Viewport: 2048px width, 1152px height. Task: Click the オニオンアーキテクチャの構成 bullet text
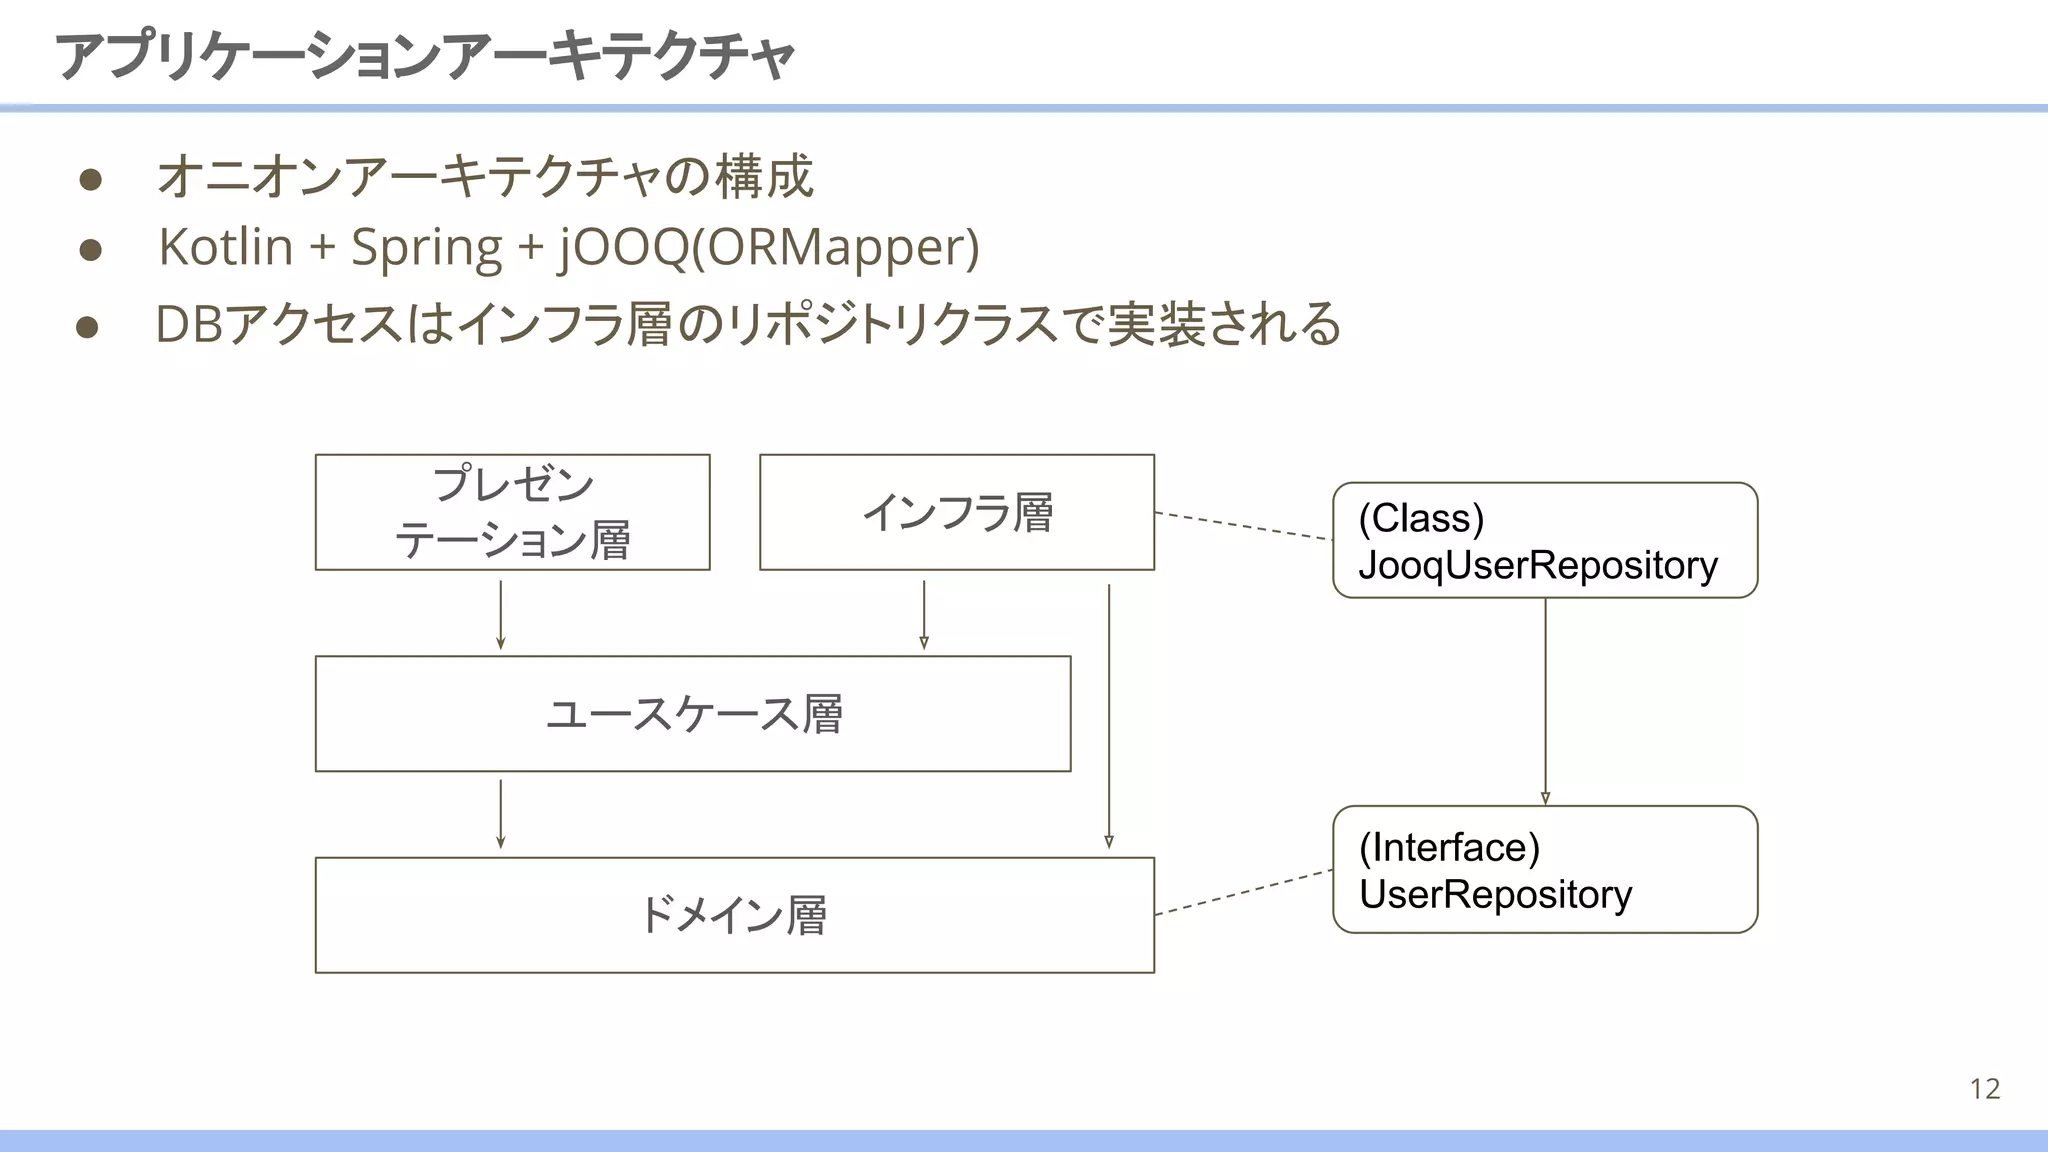(x=486, y=177)
